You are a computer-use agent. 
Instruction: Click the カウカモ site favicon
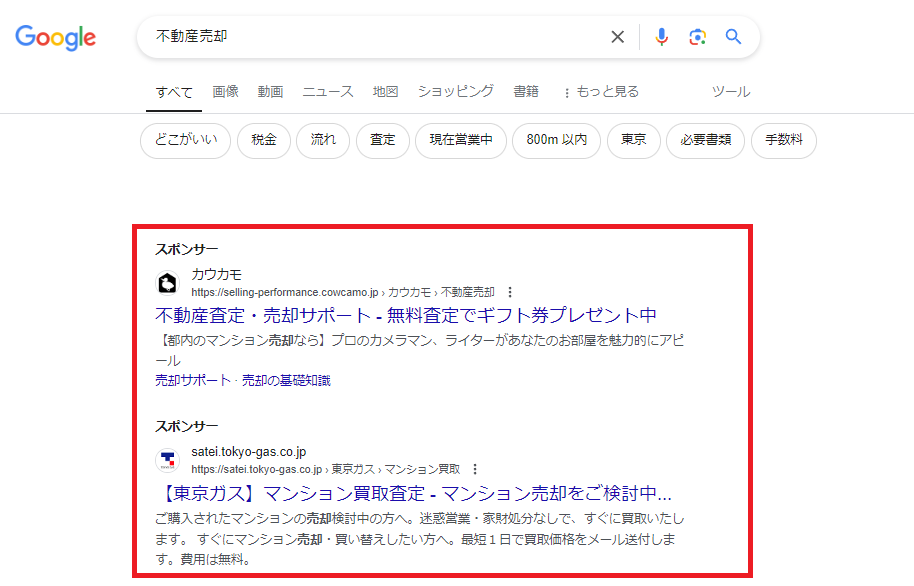(x=166, y=283)
